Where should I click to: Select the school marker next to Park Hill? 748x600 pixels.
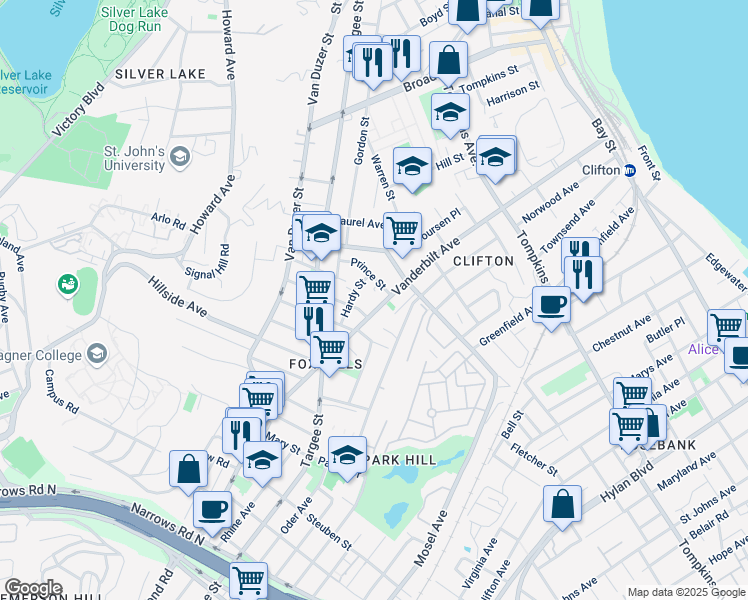click(347, 455)
